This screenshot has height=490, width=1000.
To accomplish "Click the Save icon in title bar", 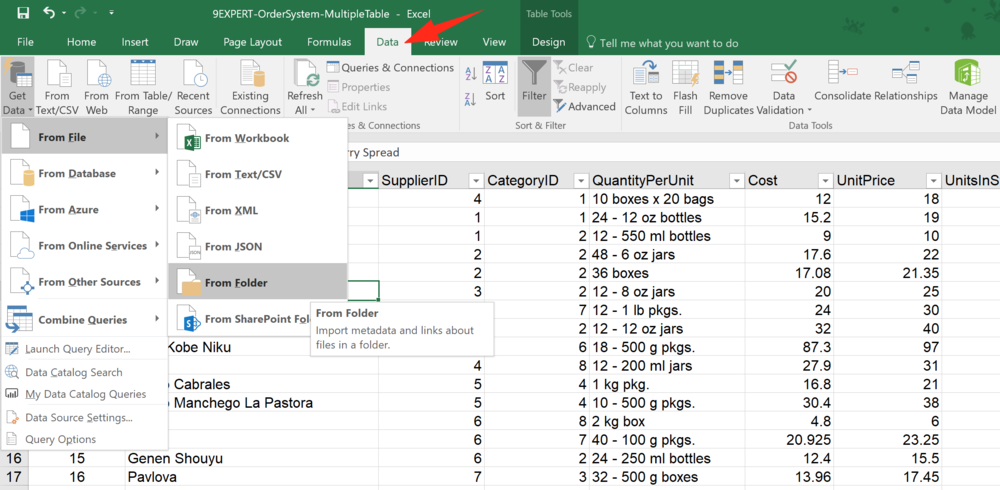I will [24, 13].
